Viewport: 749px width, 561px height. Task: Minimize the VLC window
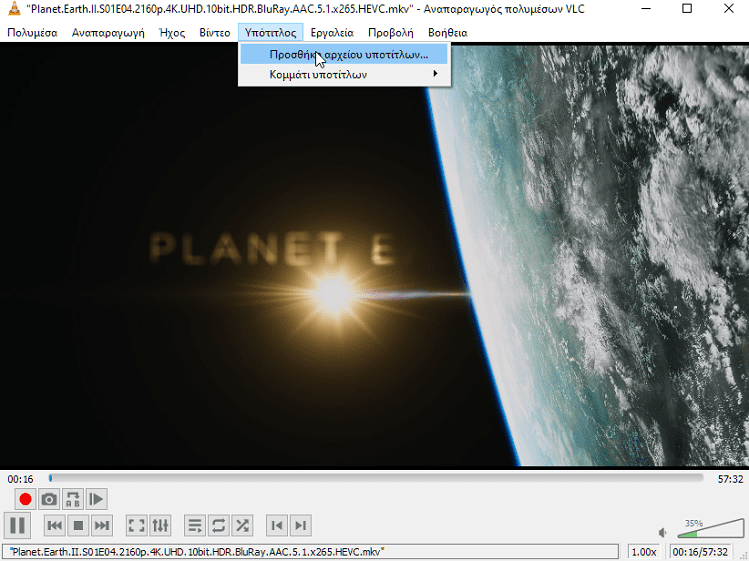646,9
